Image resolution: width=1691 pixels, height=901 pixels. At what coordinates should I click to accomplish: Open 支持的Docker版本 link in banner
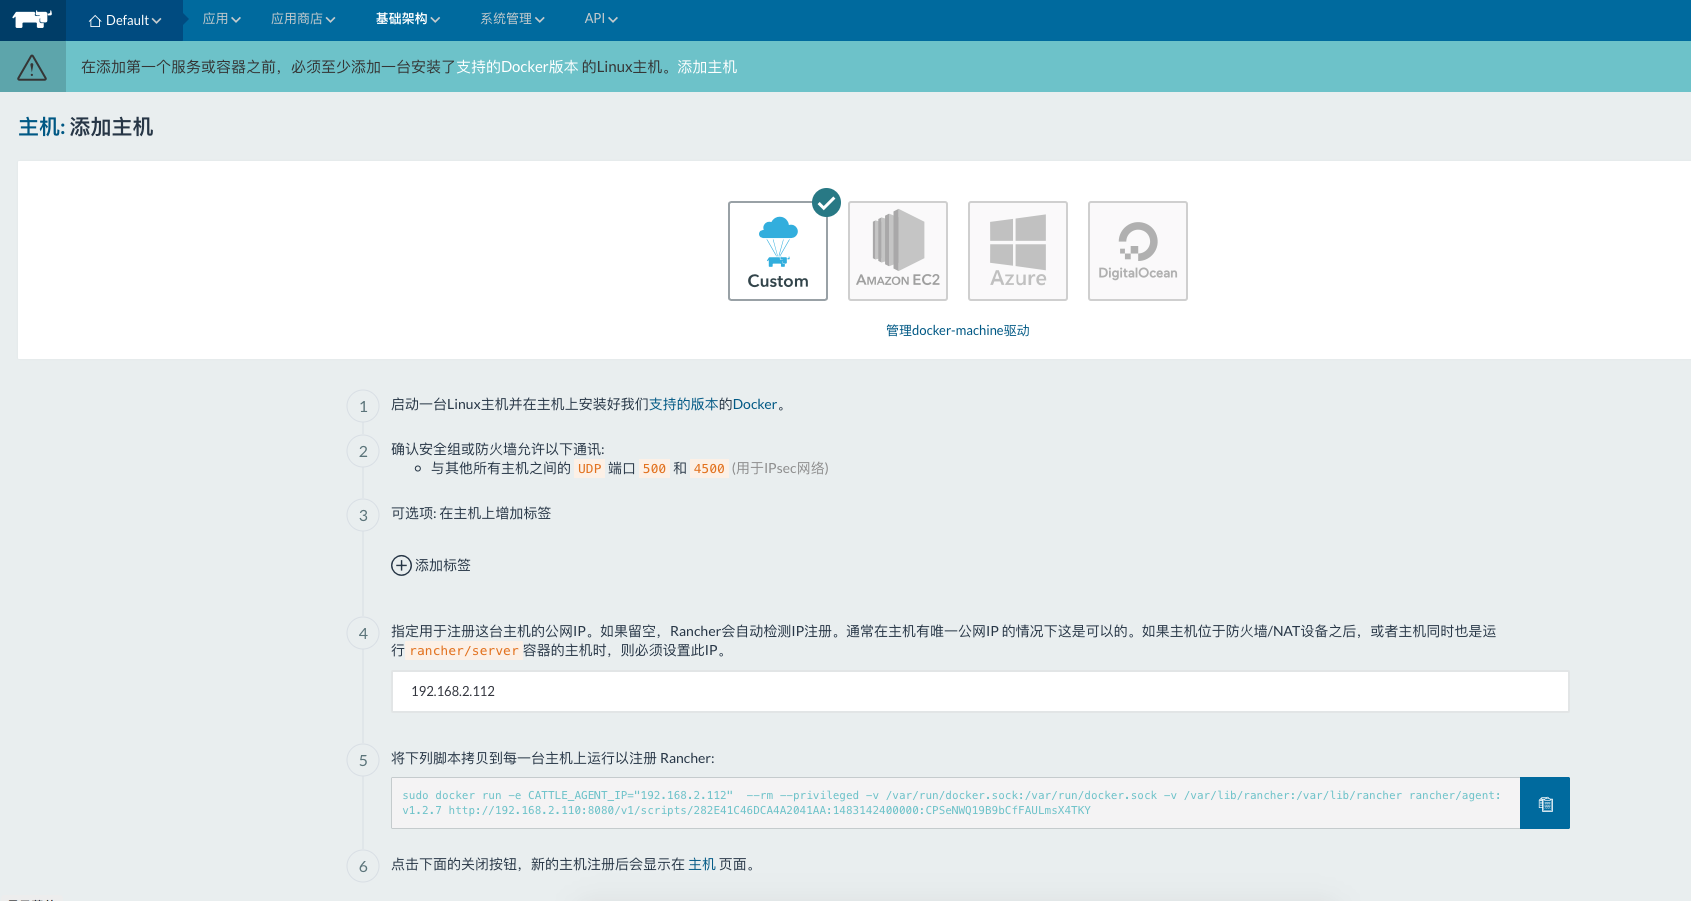point(517,67)
